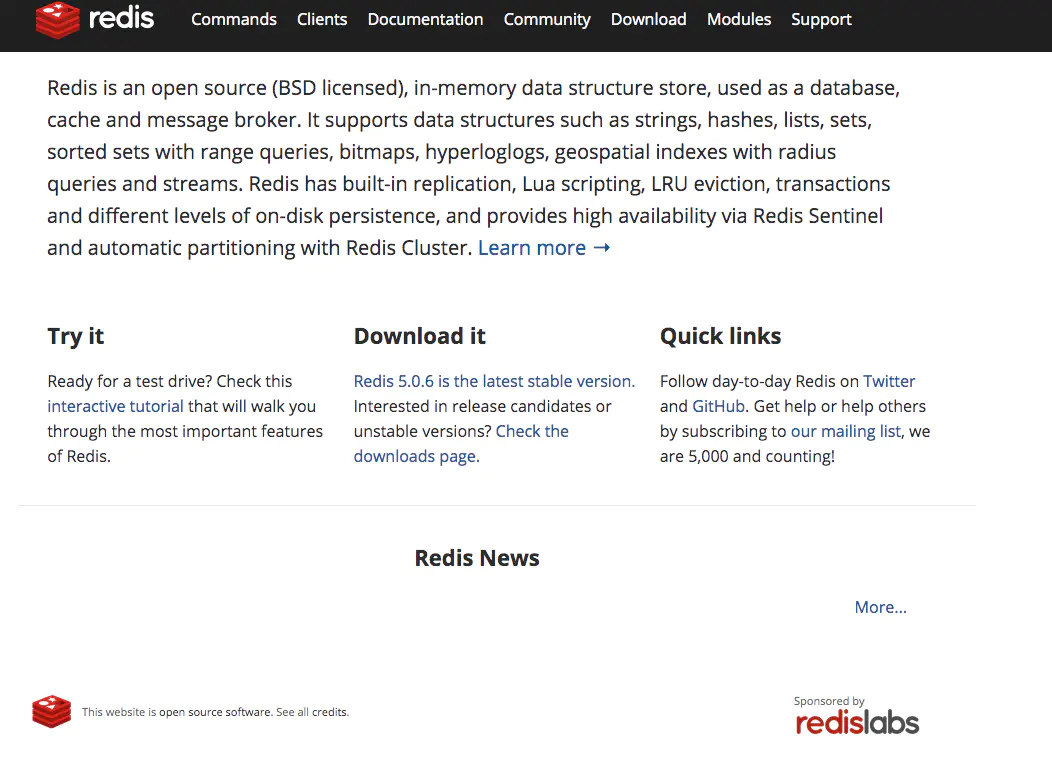Image resolution: width=1052 pixels, height=768 pixels.
Task: Visit the Twitter link under Quick links
Action: coord(889,382)
